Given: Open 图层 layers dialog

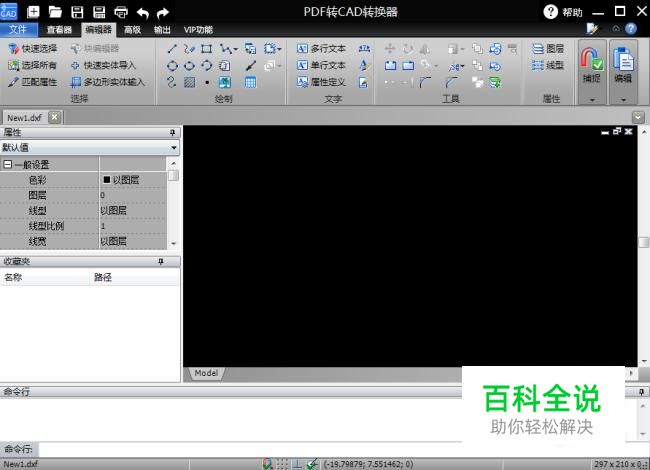Looking at the screenshot, I should [548, 48].
